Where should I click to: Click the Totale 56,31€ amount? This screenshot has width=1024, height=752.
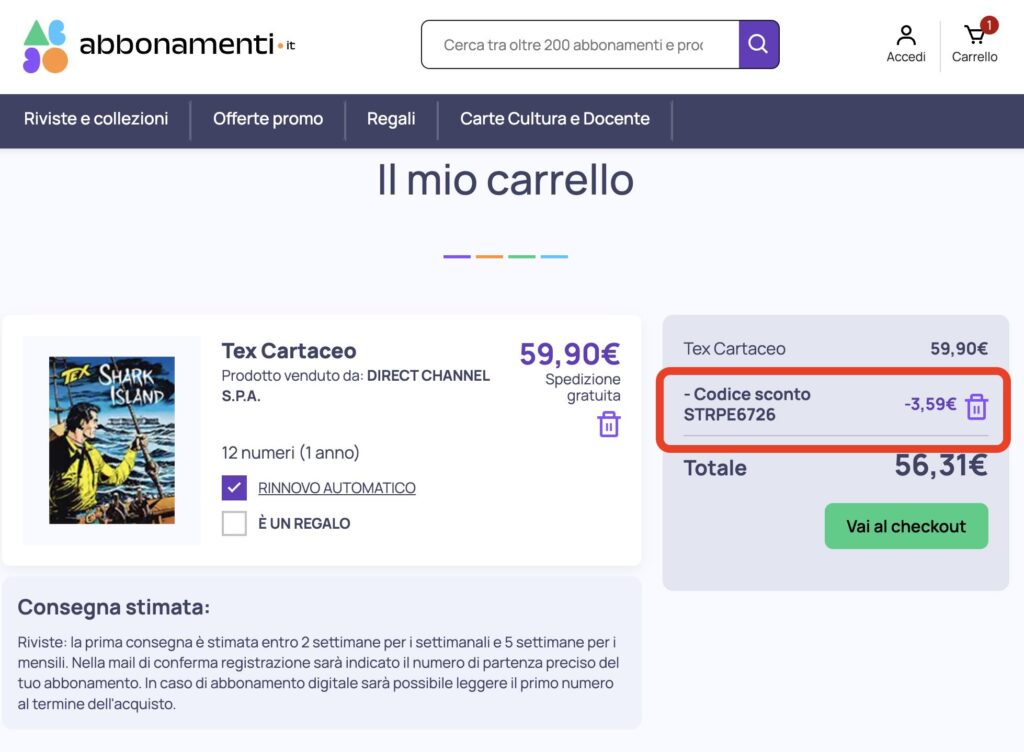coord(940,465)
